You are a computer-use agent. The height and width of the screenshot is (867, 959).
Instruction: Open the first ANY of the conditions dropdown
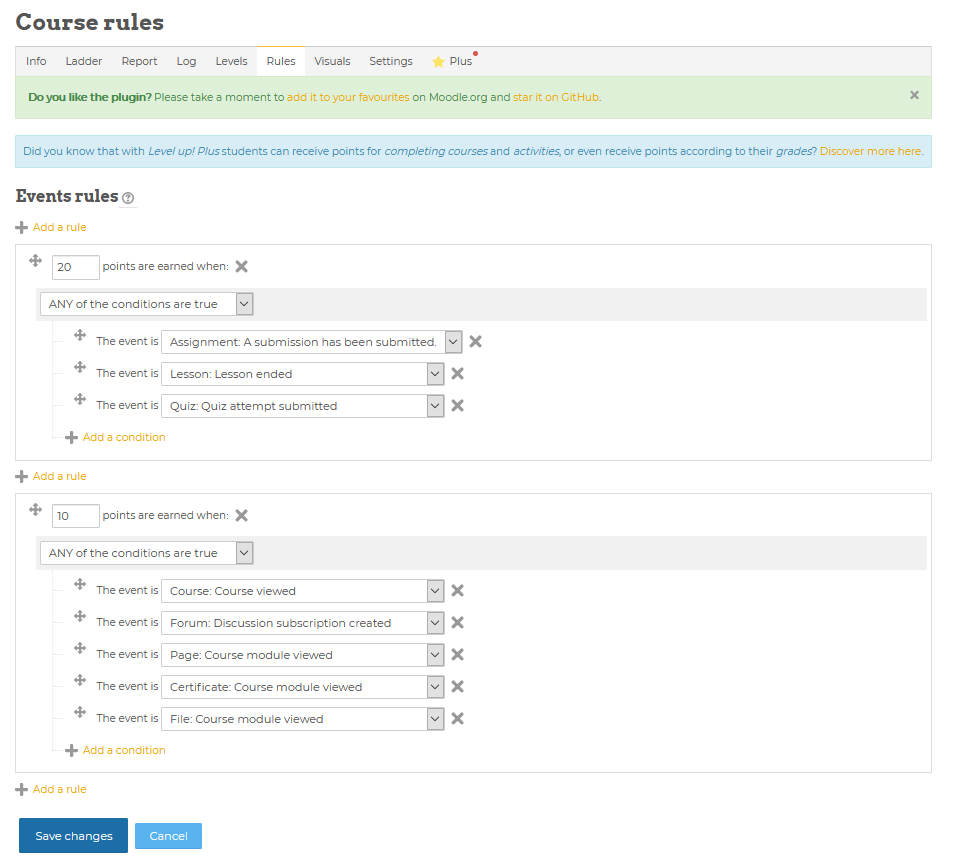click(146, 304)
